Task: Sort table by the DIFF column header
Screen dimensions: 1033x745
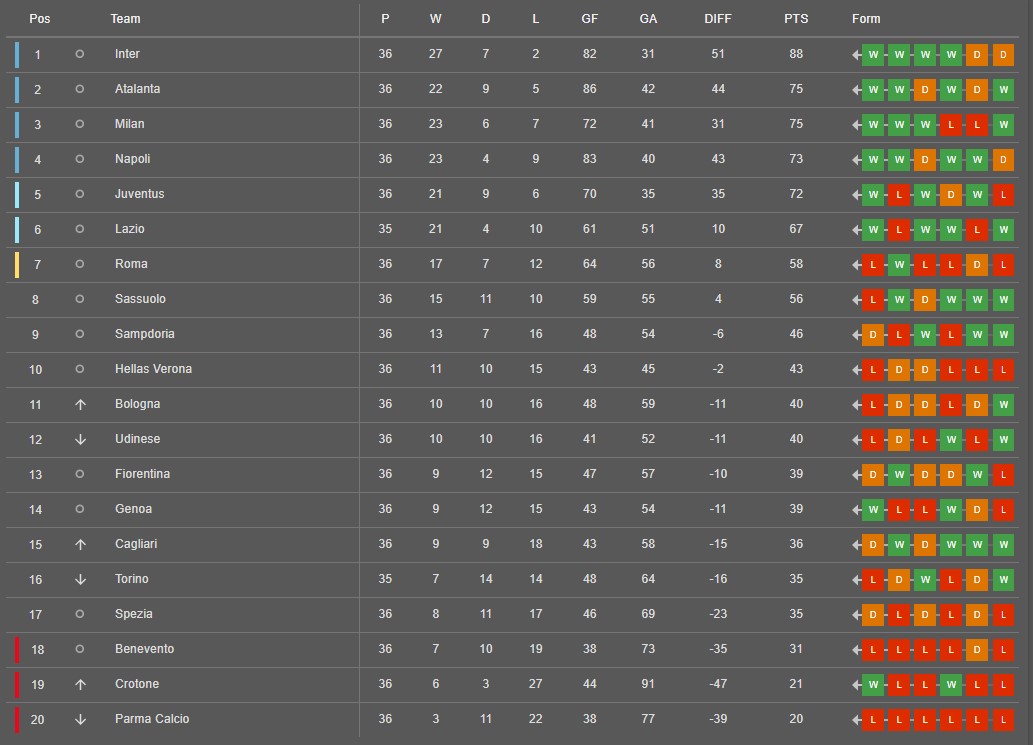Action: pyautogui.click(x=717, y=19)
